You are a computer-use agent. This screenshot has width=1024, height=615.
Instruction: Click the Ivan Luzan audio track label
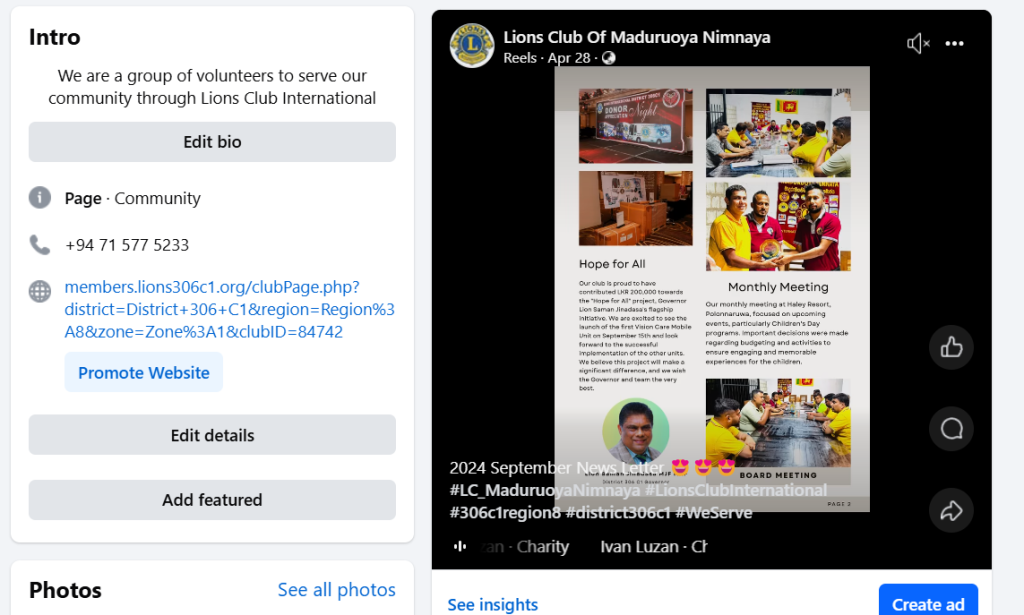coord(653,546)
